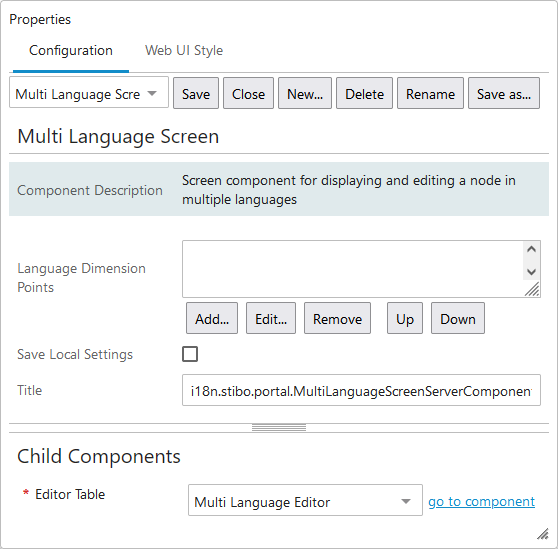Open the Web UI Style tab

click(x=184, y=51)
